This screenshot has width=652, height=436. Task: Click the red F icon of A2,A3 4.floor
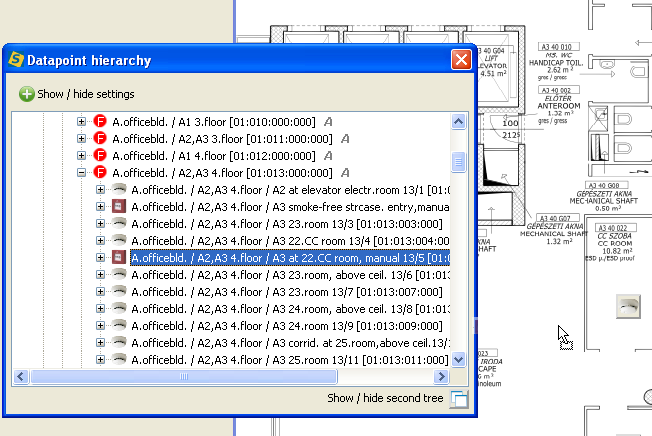(100, 173)
